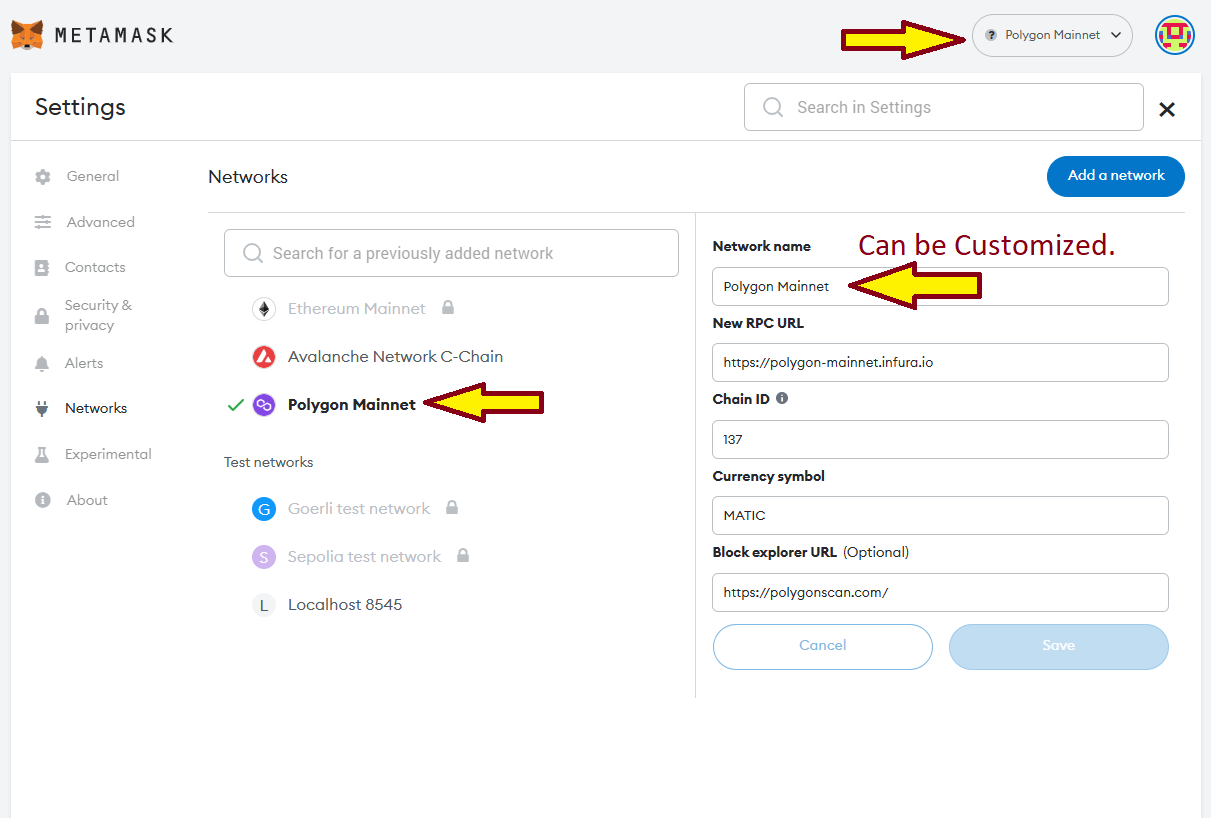Open the About settings tab
The height and width of the screenshot is (818, 1211).
[86, 500]
